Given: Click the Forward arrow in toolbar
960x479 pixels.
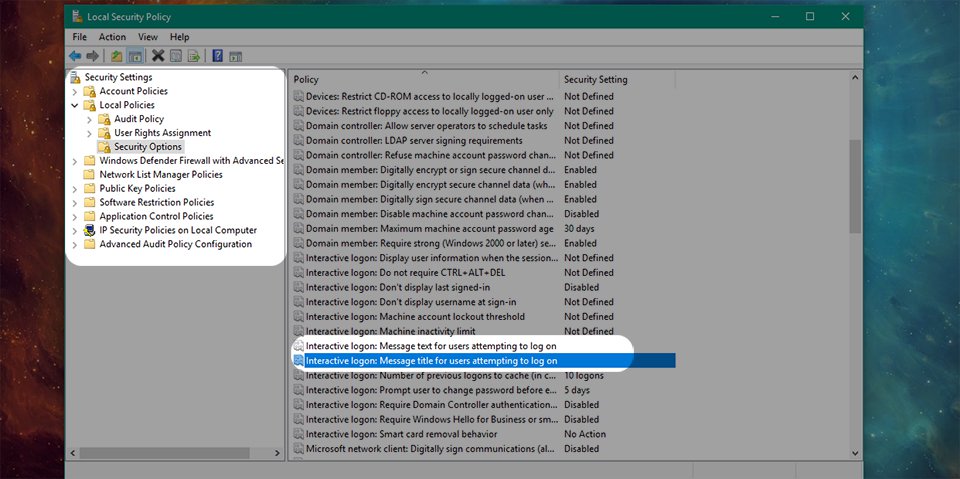Looking at the screenshot, I should [92, 56].
